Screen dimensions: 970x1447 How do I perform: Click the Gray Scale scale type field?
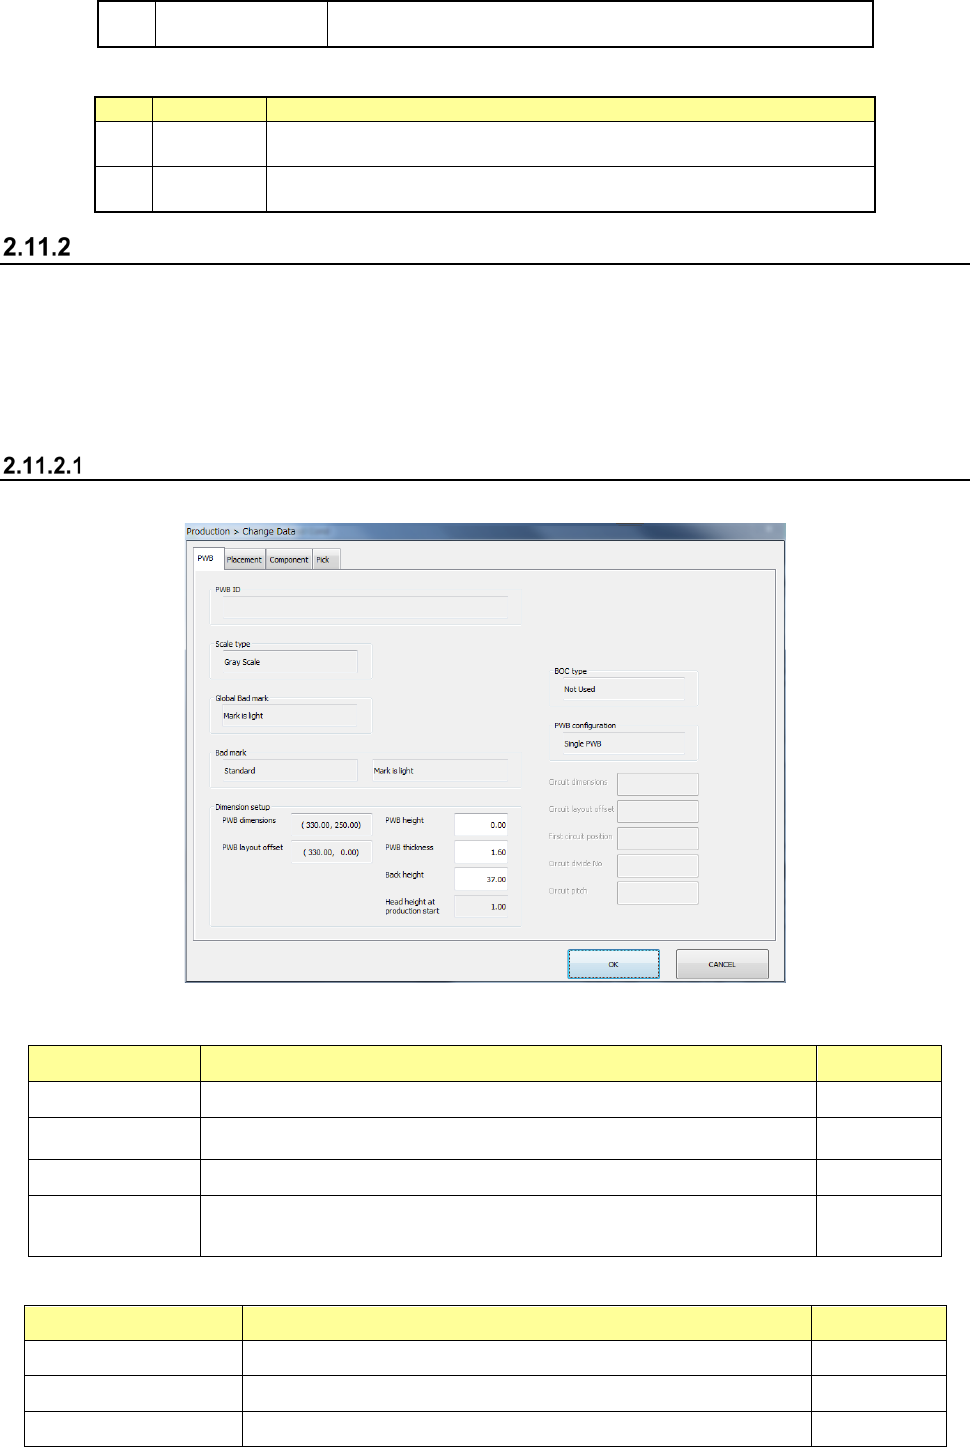pyautogui.click(x=288, y=662)
